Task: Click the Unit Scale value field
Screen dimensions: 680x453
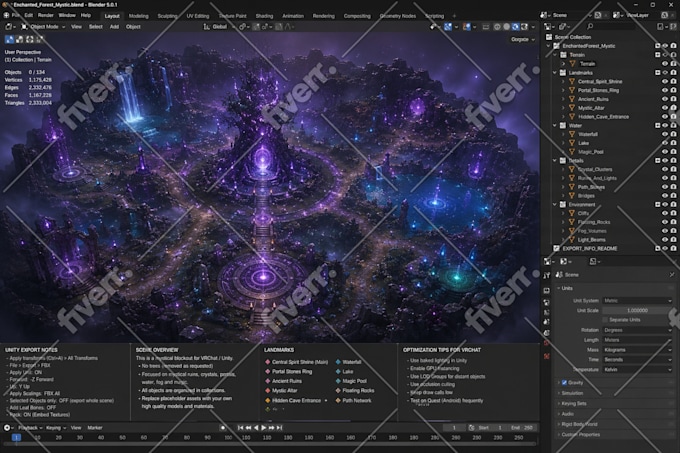Action: coord(638,310)
